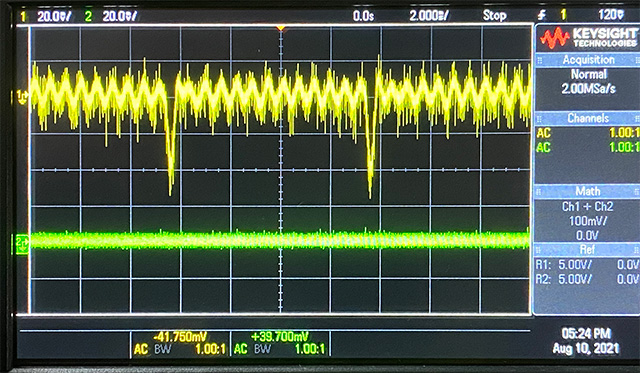Open the Acquisition panel header
640x373 pixels.
588,60
